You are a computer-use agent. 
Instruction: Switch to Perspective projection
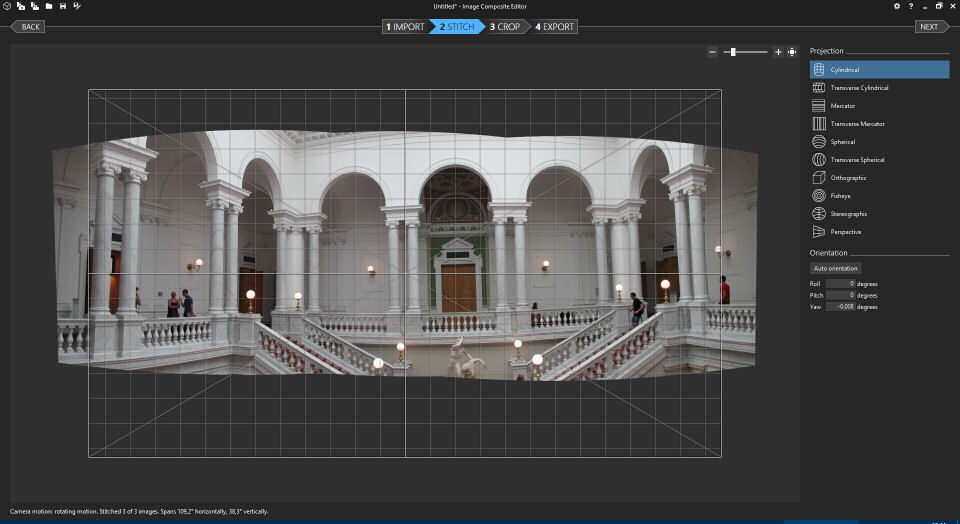pyautogui.click(x=845, y=232)
